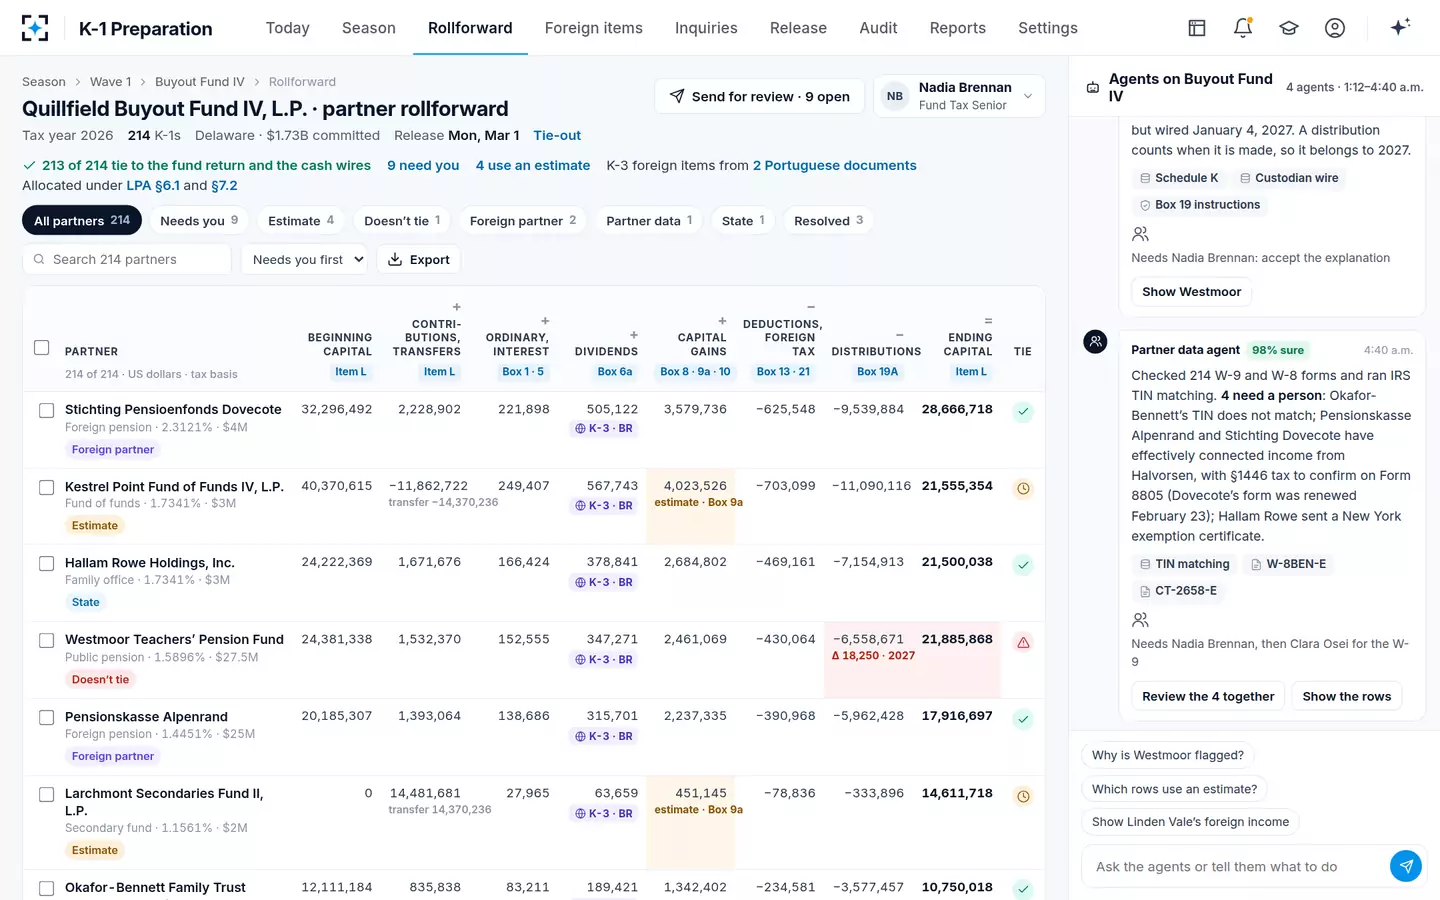Click the Partner data agent avatar icon
1440x900 pixels.
(x=1096, y=342)
